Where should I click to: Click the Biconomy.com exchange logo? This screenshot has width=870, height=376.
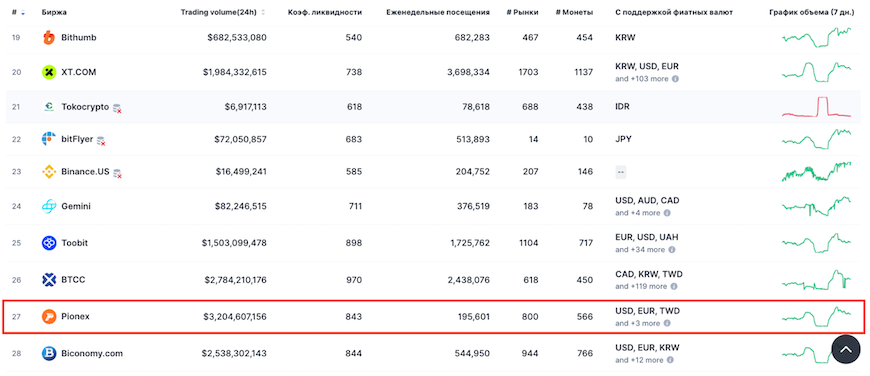49,353
